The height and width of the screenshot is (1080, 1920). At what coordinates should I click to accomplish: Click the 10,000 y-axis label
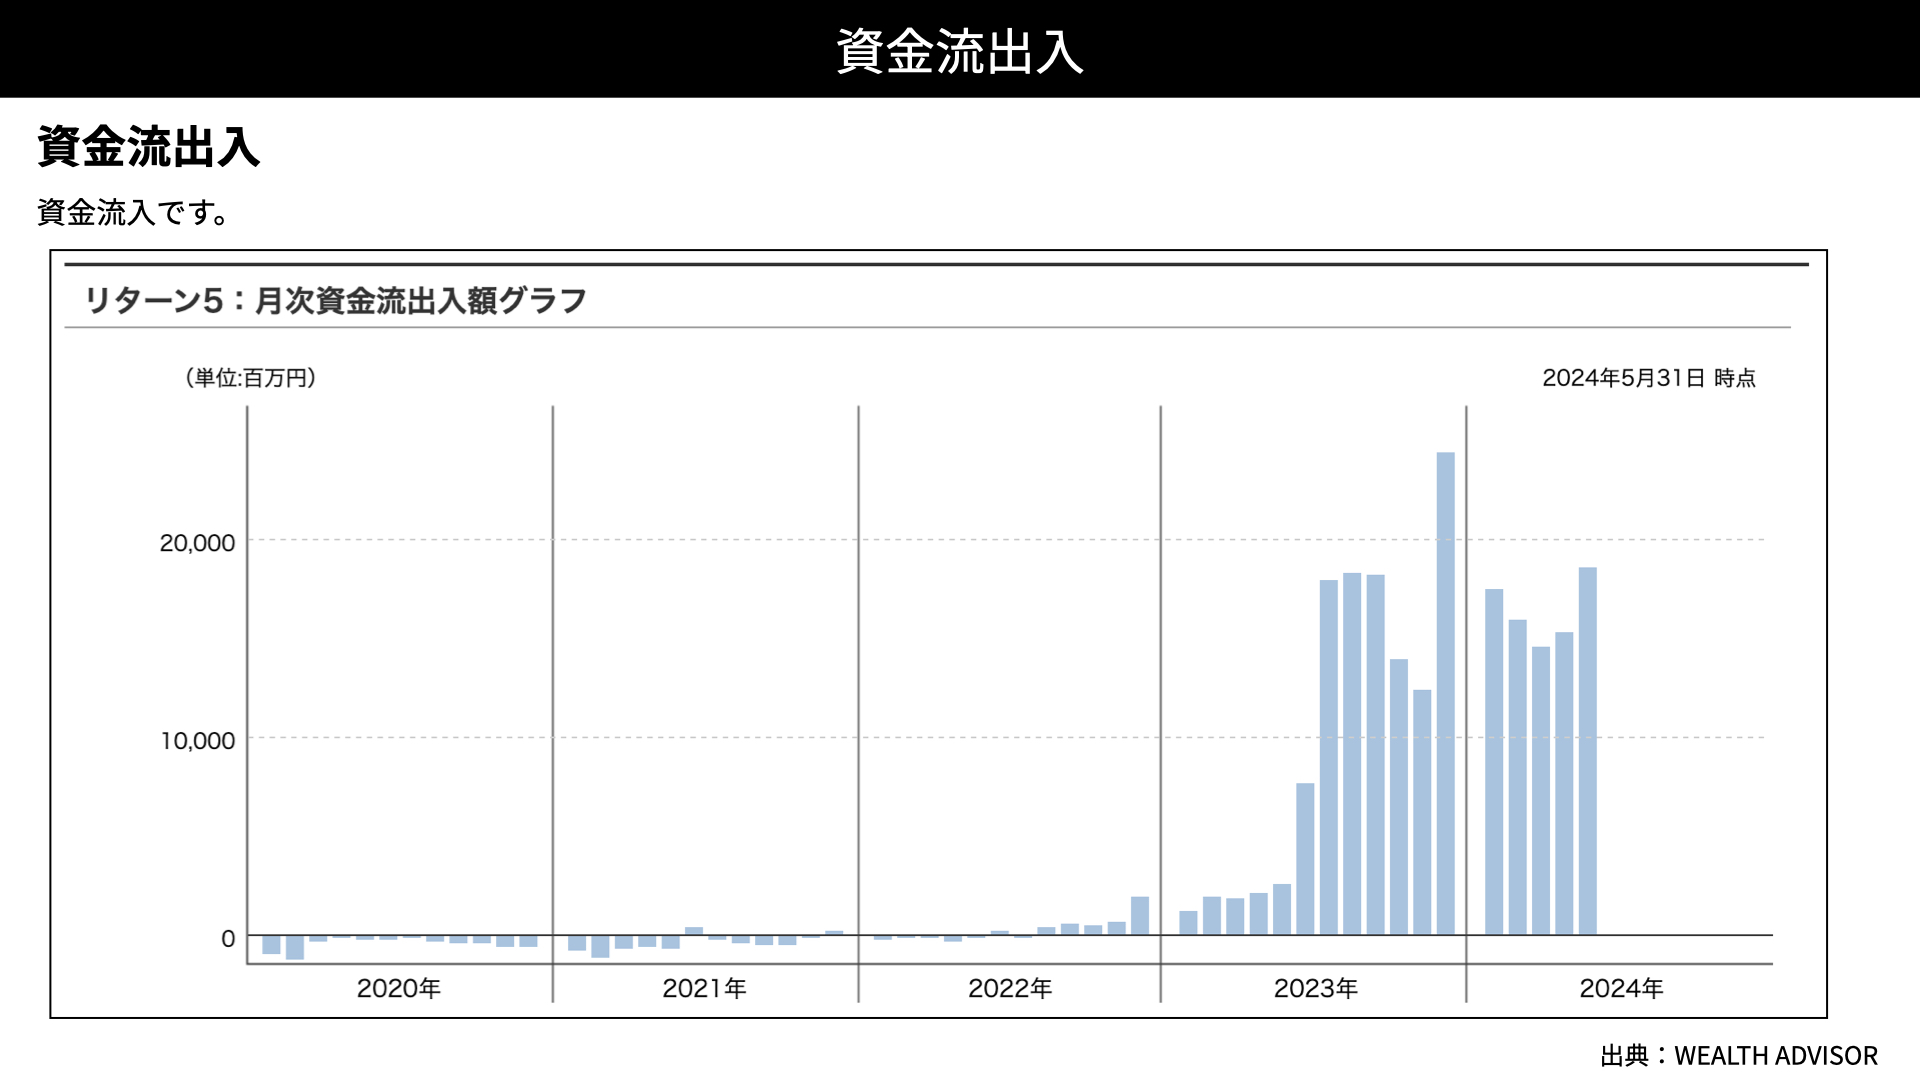pos(197,741)
